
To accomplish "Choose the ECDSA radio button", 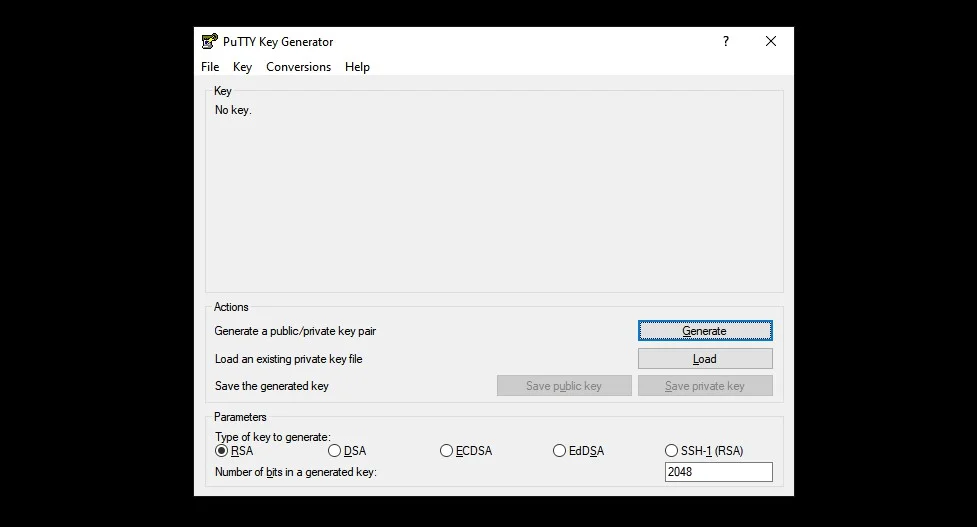I will coord(466,450).
